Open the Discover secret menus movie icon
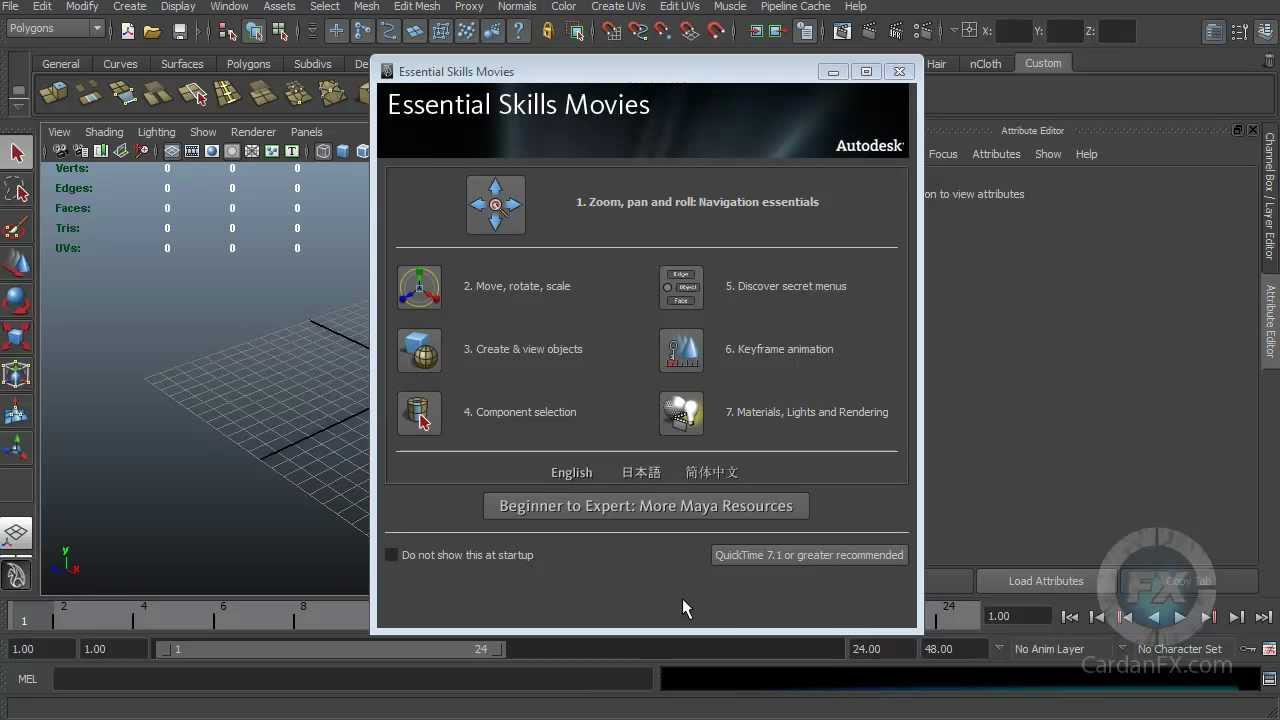This screenshot has height=720, width=1280. pos(681,287)
